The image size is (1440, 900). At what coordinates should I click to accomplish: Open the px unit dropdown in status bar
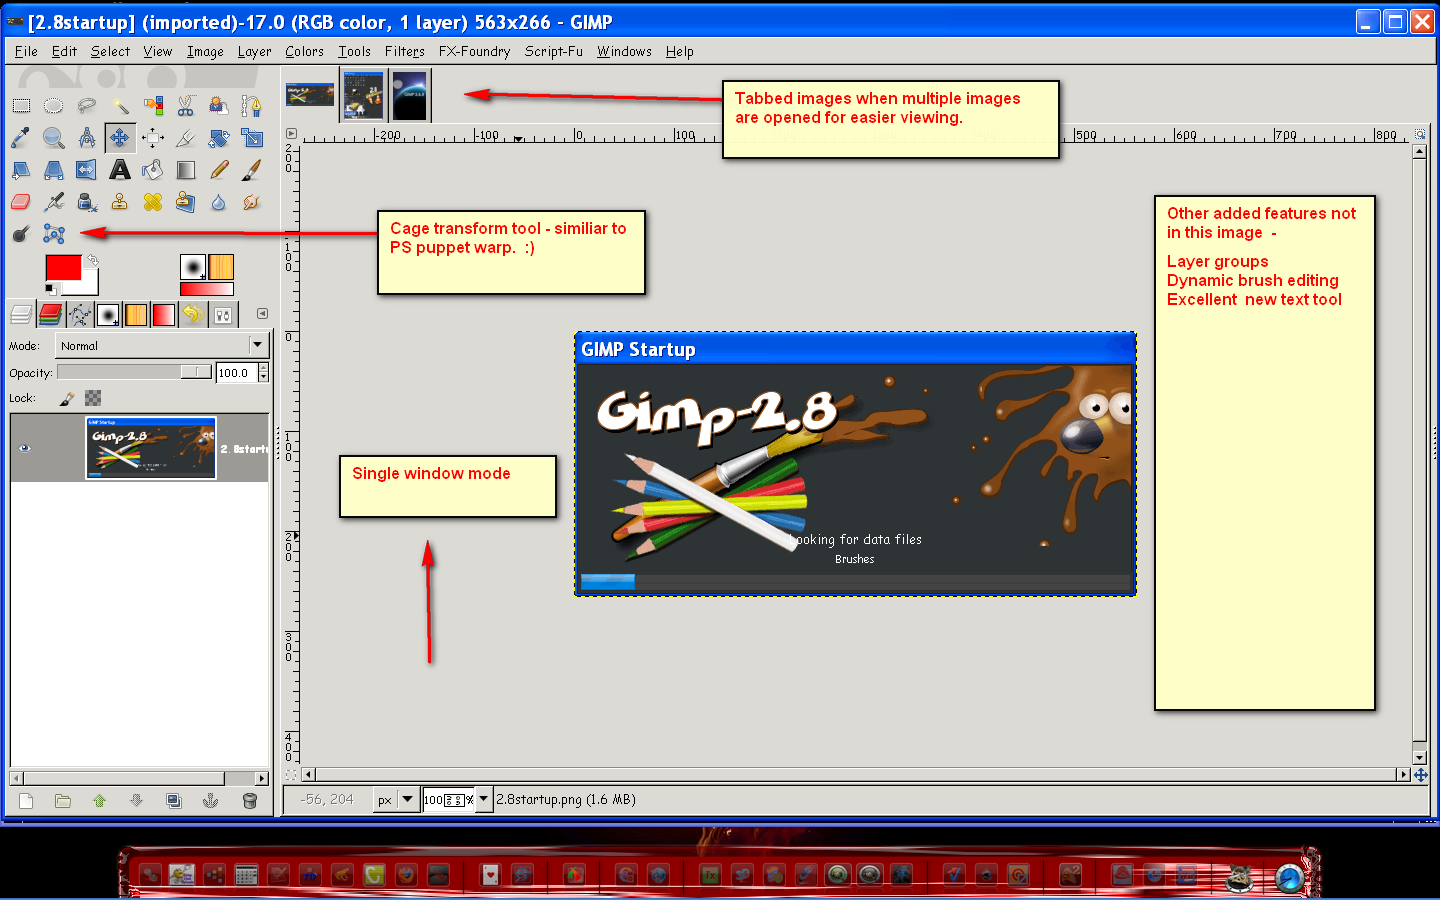(396, 800)
